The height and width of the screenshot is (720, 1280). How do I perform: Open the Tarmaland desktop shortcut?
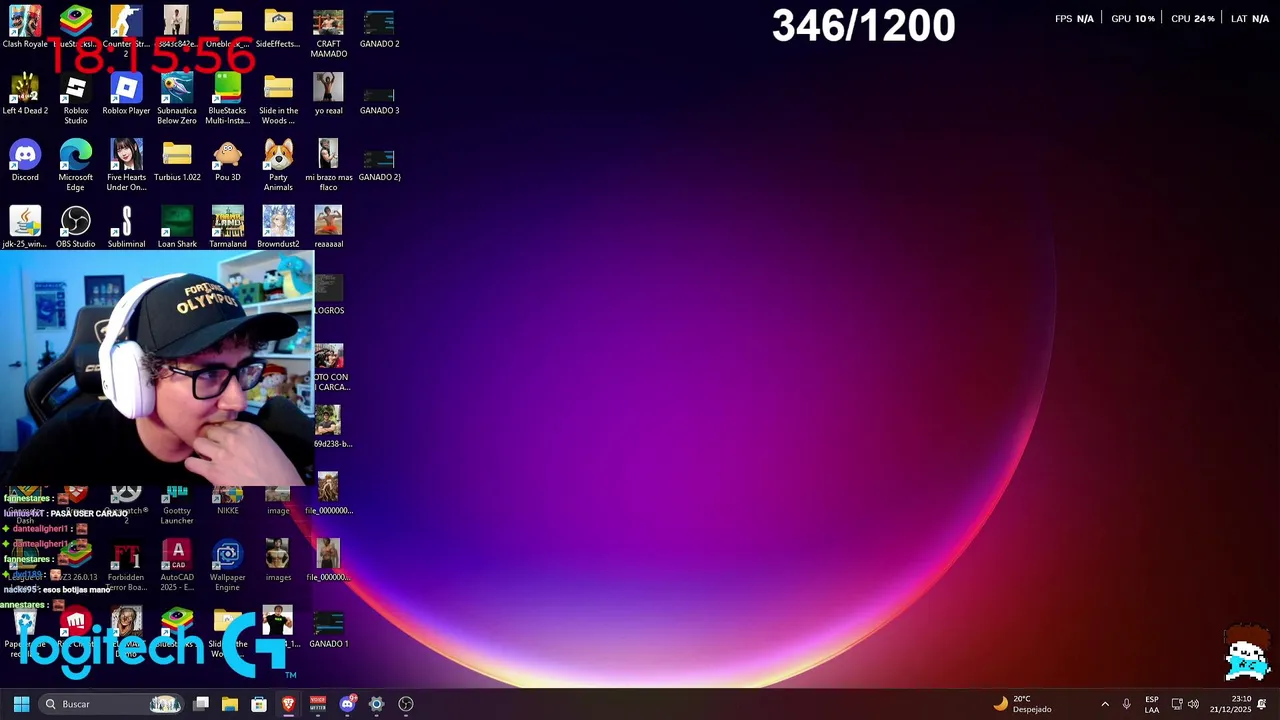point(227,227)
